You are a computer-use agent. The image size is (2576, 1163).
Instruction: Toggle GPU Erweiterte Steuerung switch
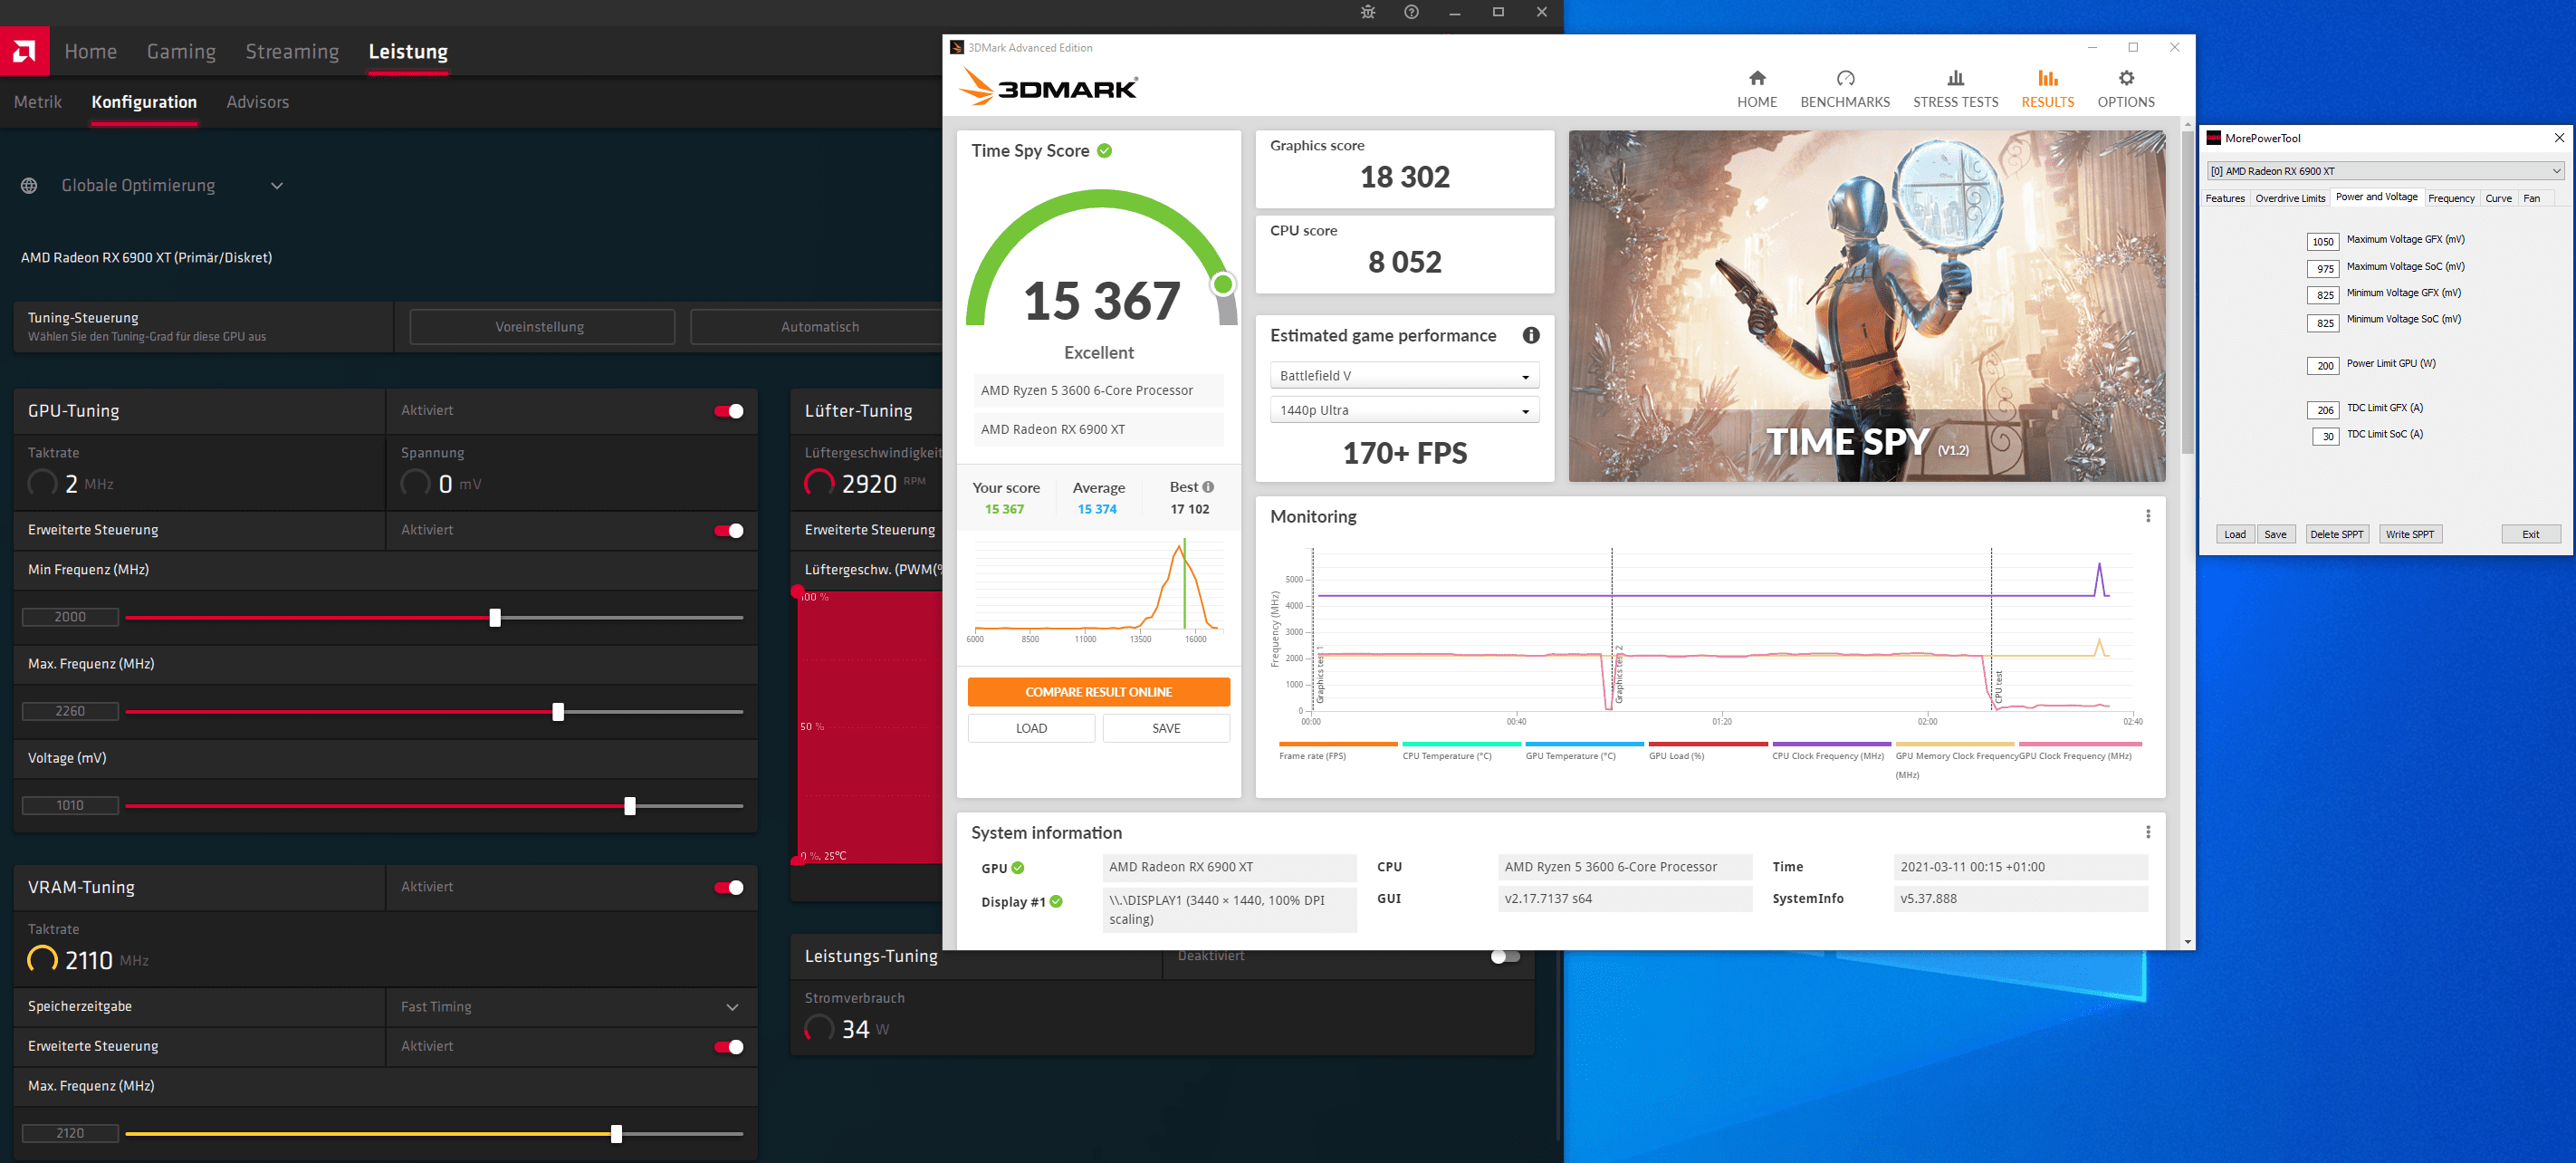pyautogui.click(x=729, y=530)
